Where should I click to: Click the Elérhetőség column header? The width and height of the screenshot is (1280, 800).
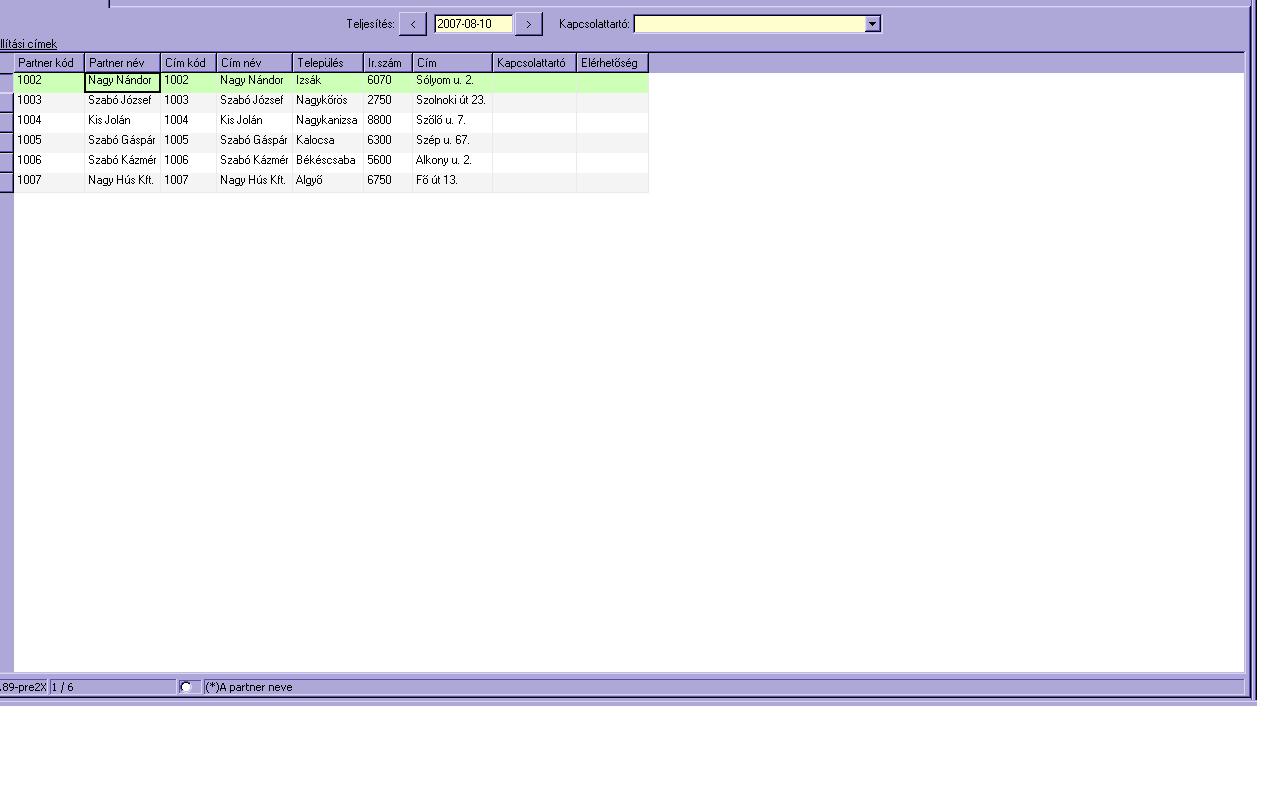coord(612,63)
